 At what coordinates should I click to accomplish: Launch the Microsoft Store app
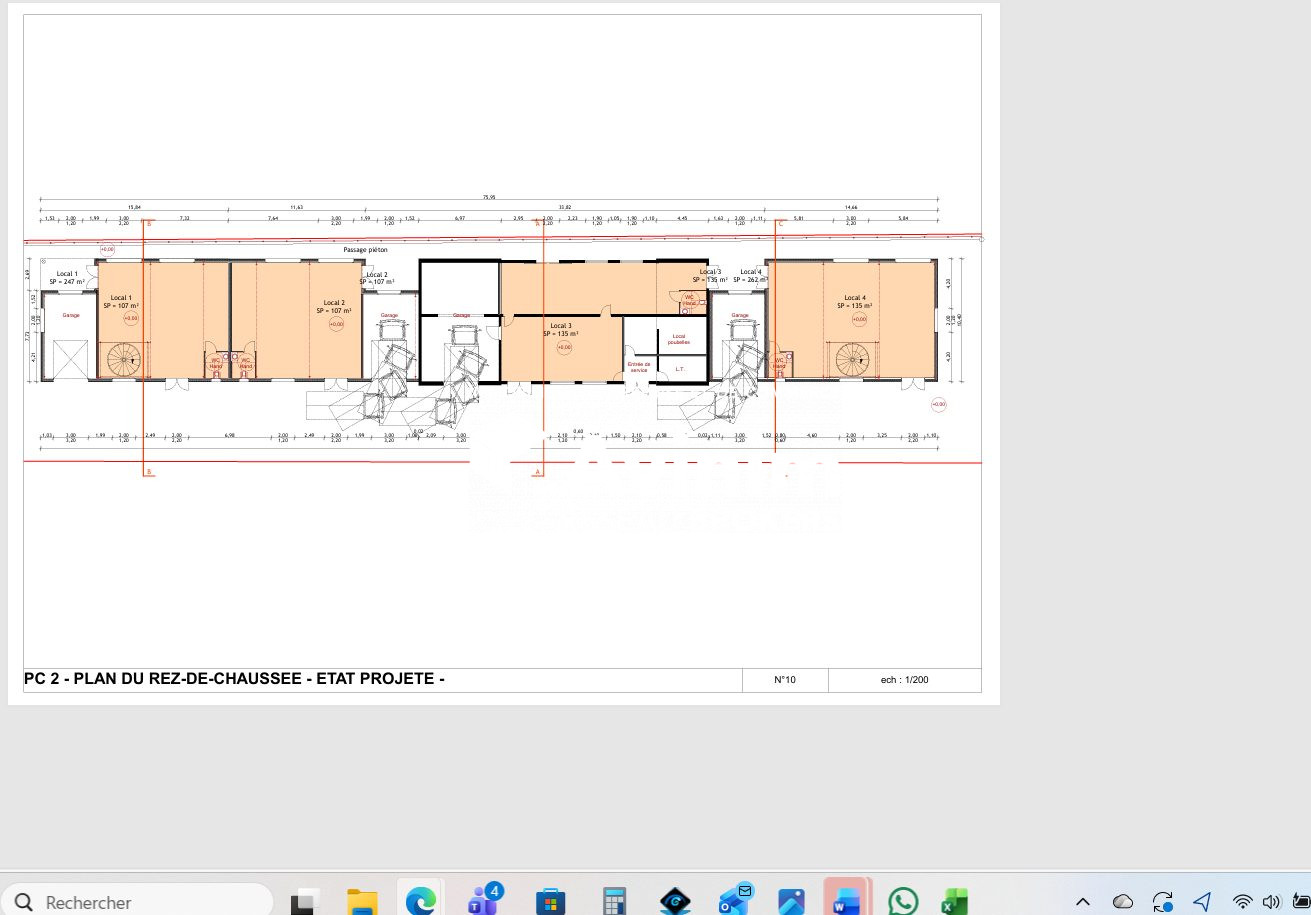550,901
